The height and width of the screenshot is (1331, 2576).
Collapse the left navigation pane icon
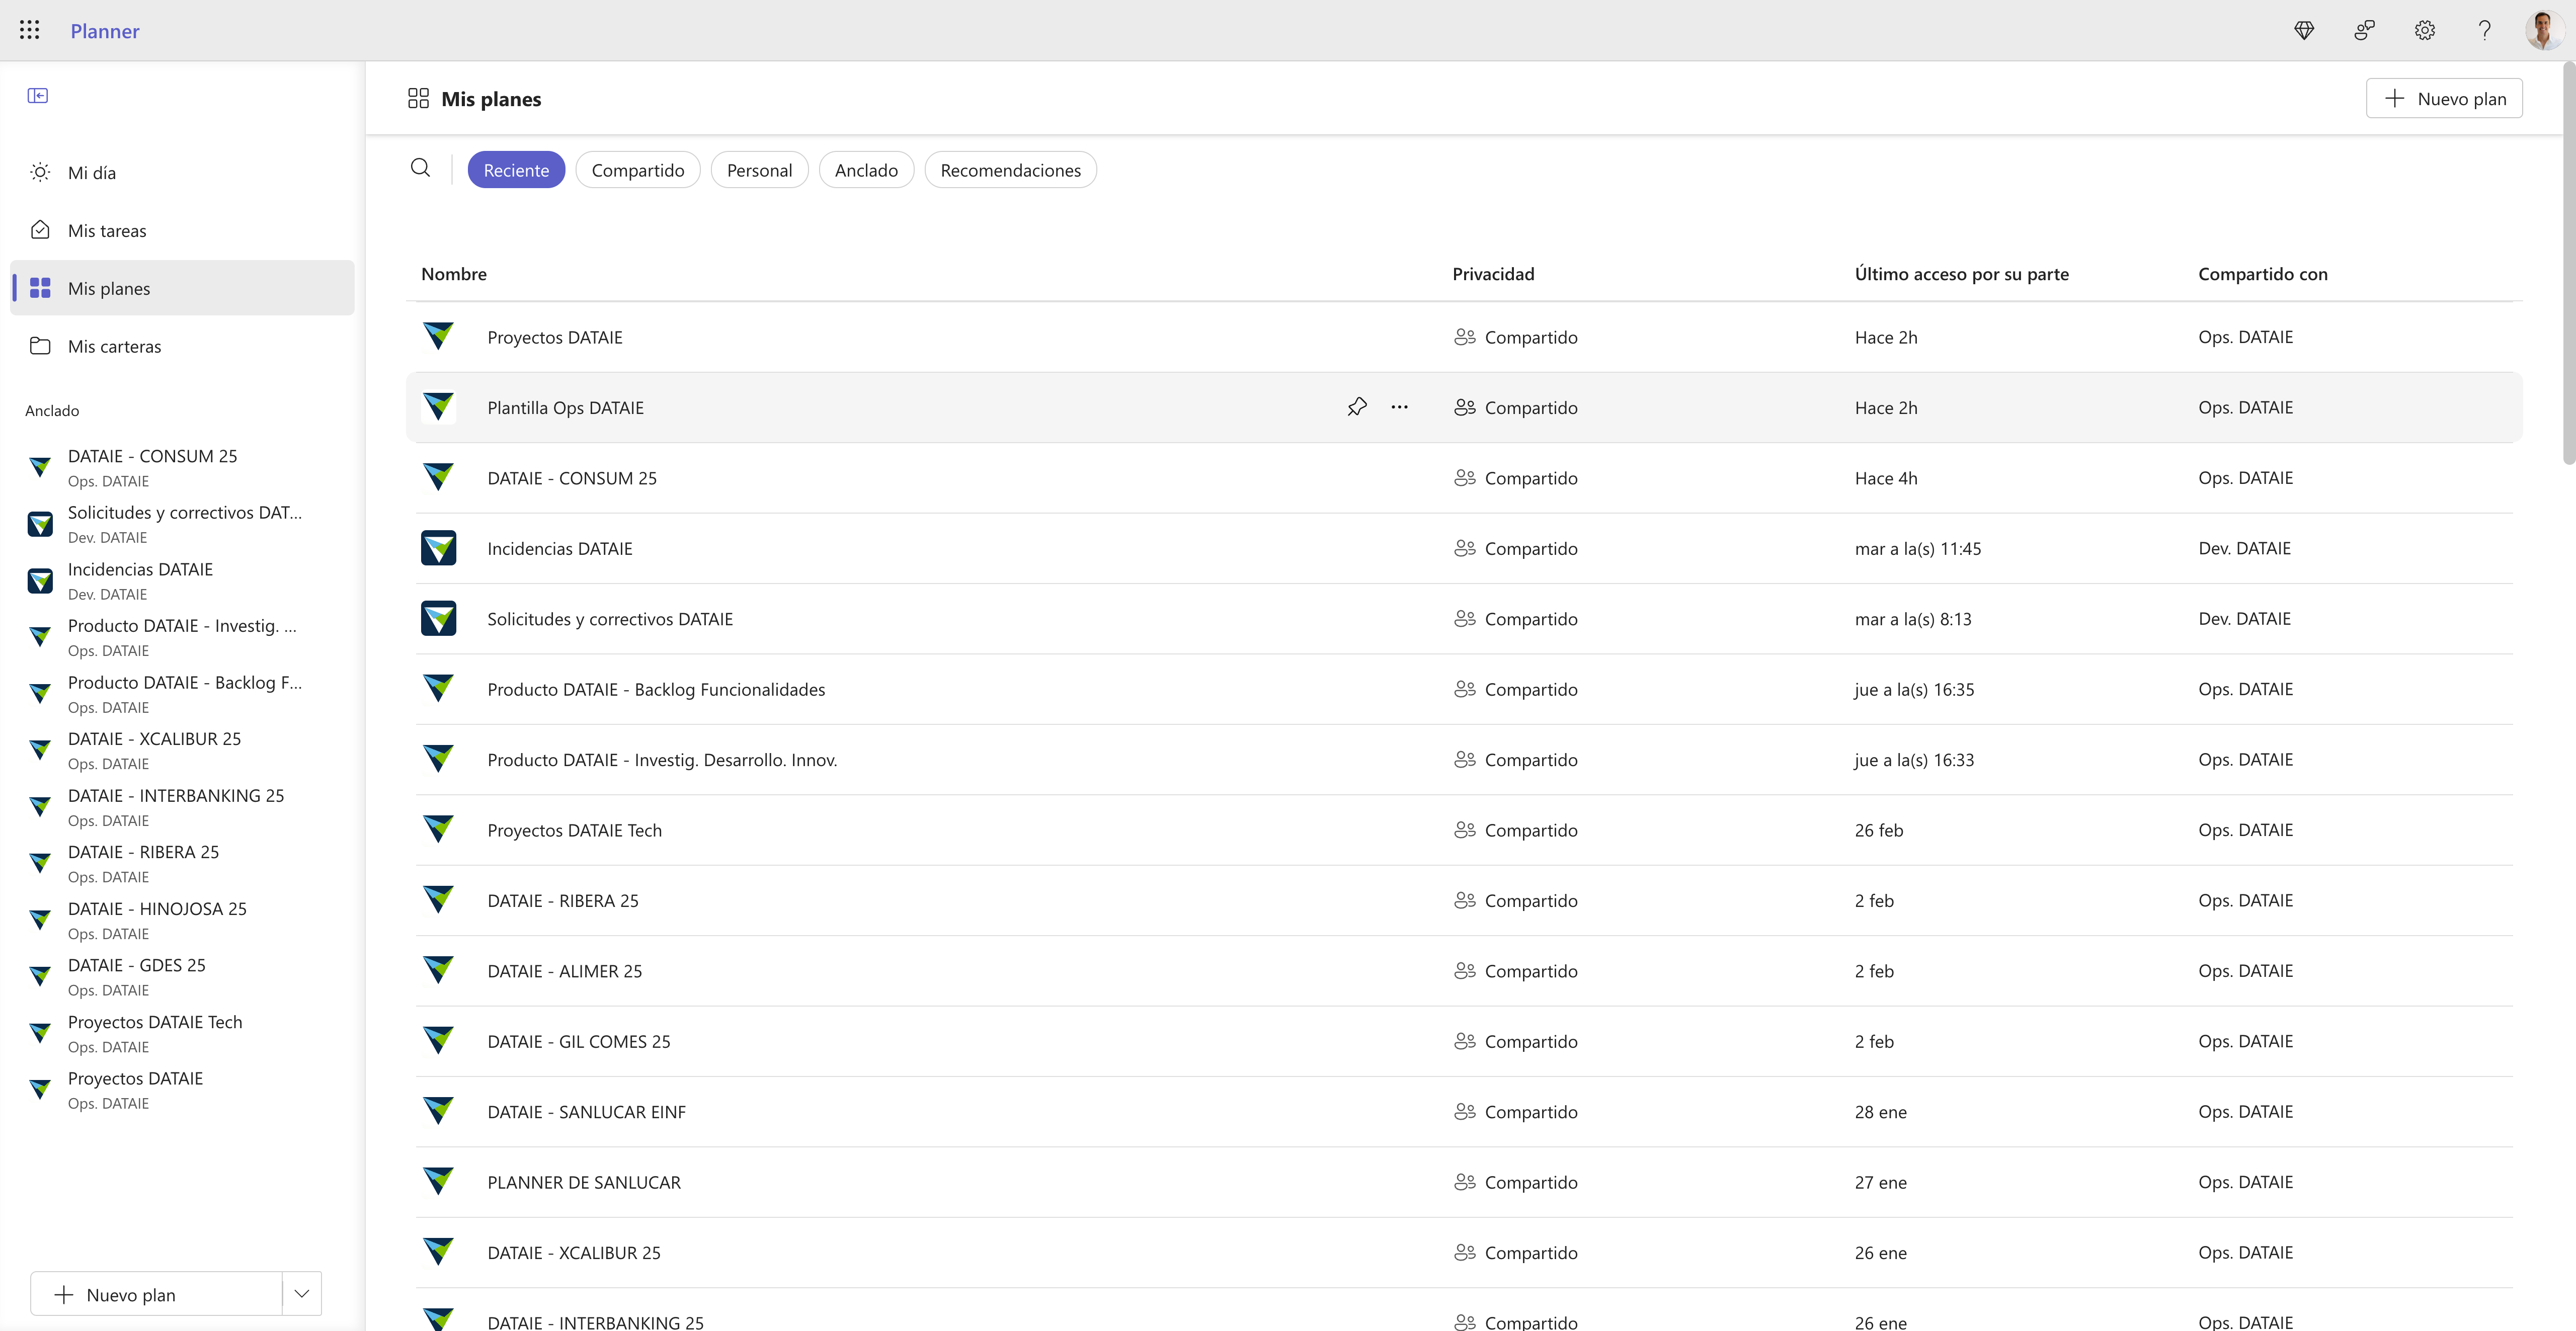[38, 96]
